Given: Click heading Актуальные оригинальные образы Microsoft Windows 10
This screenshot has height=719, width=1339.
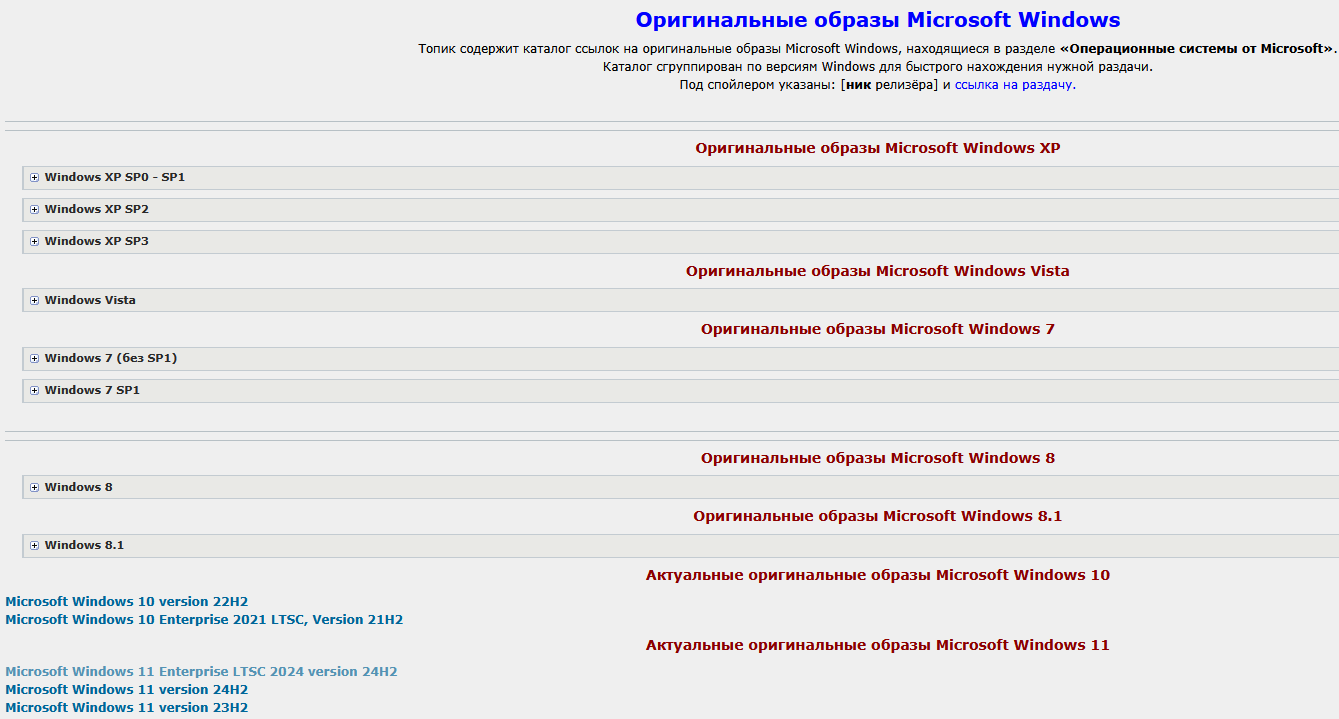Looking at the screenshot, I should 878,575.
